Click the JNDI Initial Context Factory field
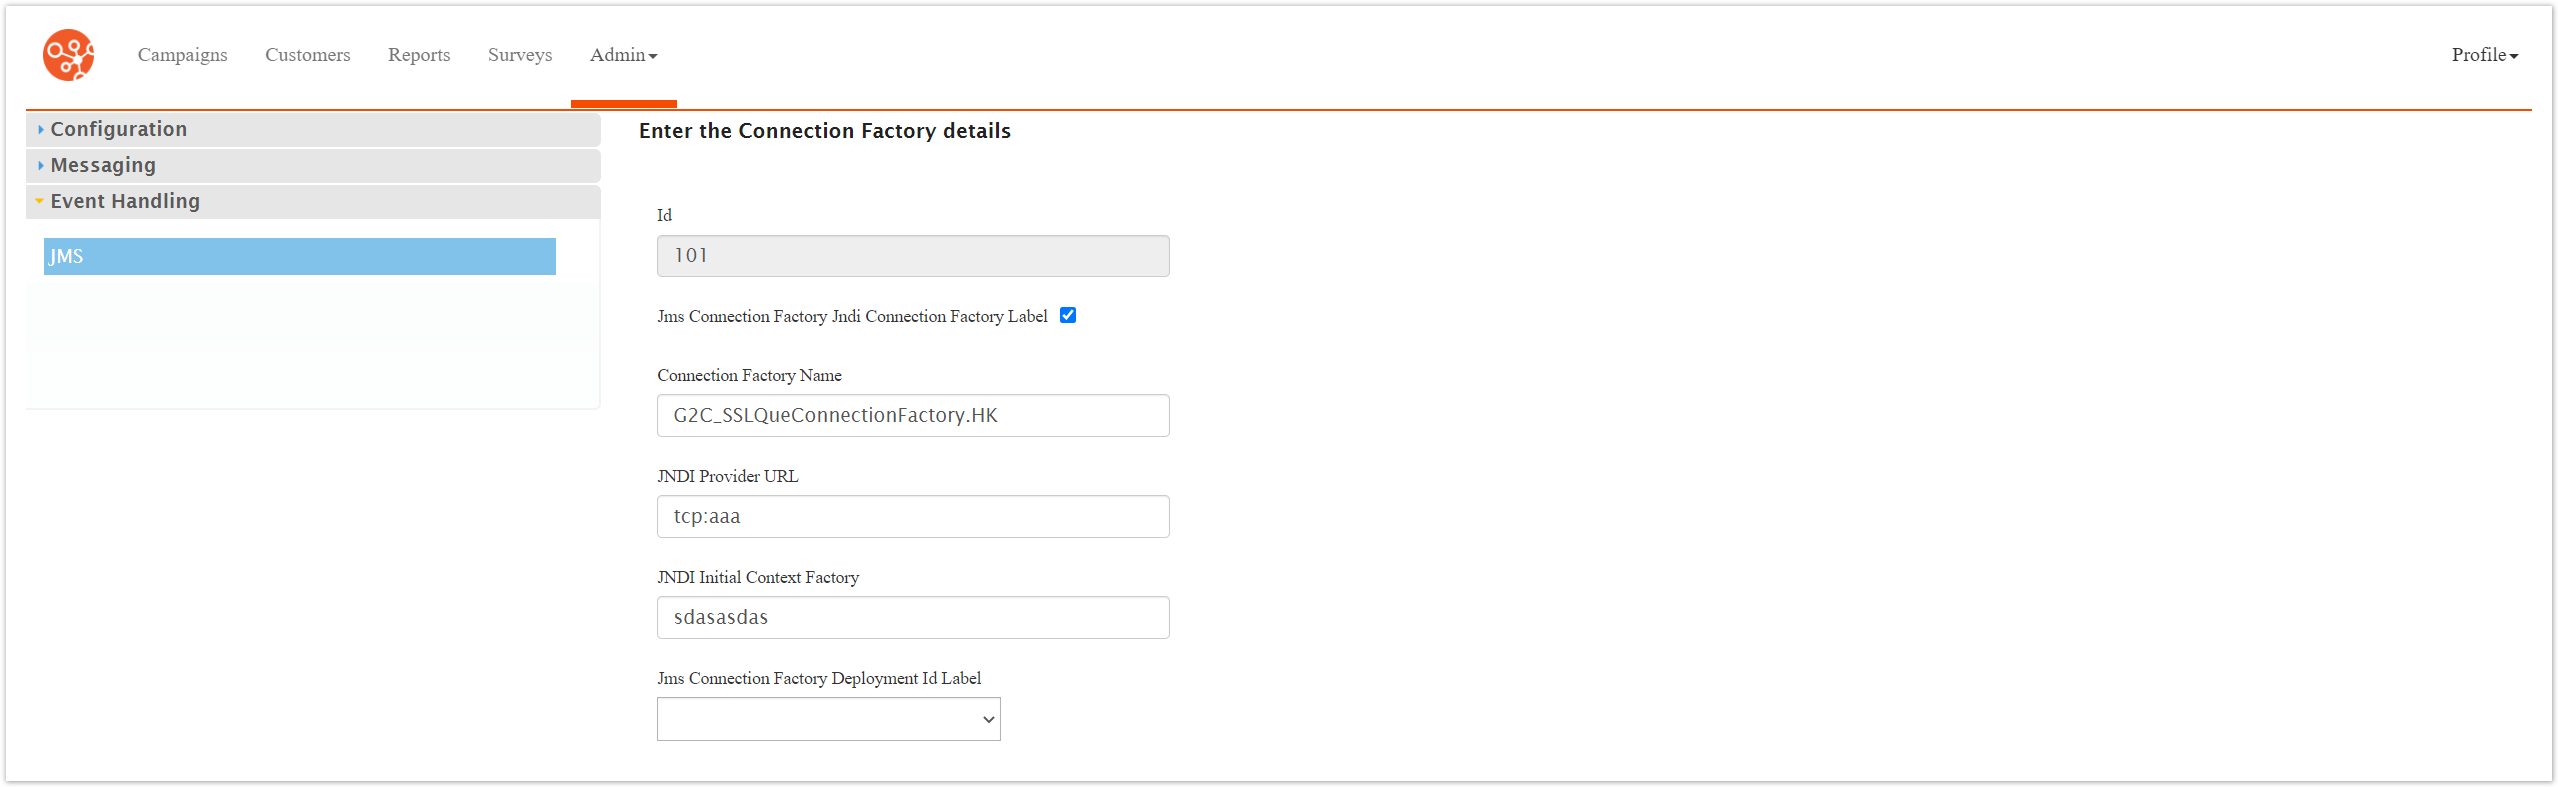 pos(913,617)
